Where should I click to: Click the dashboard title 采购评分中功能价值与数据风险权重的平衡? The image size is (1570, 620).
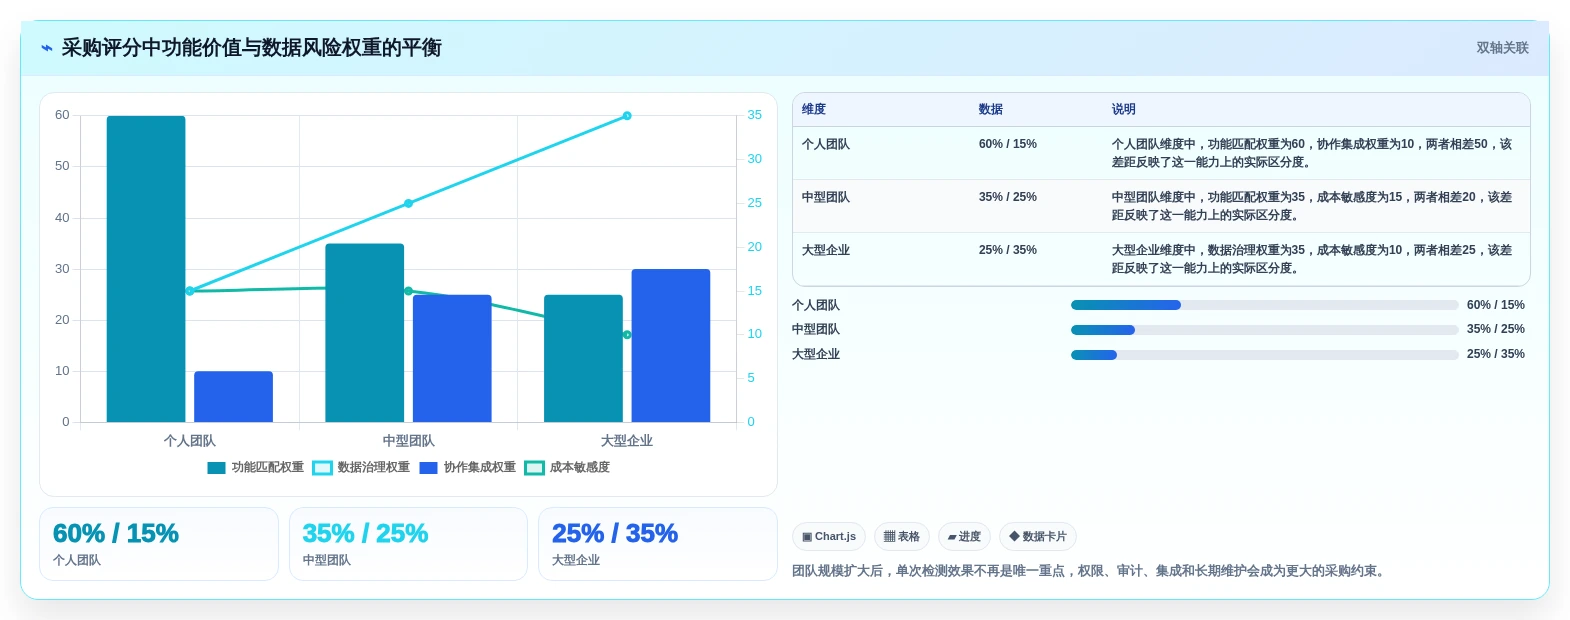[252, 48]
